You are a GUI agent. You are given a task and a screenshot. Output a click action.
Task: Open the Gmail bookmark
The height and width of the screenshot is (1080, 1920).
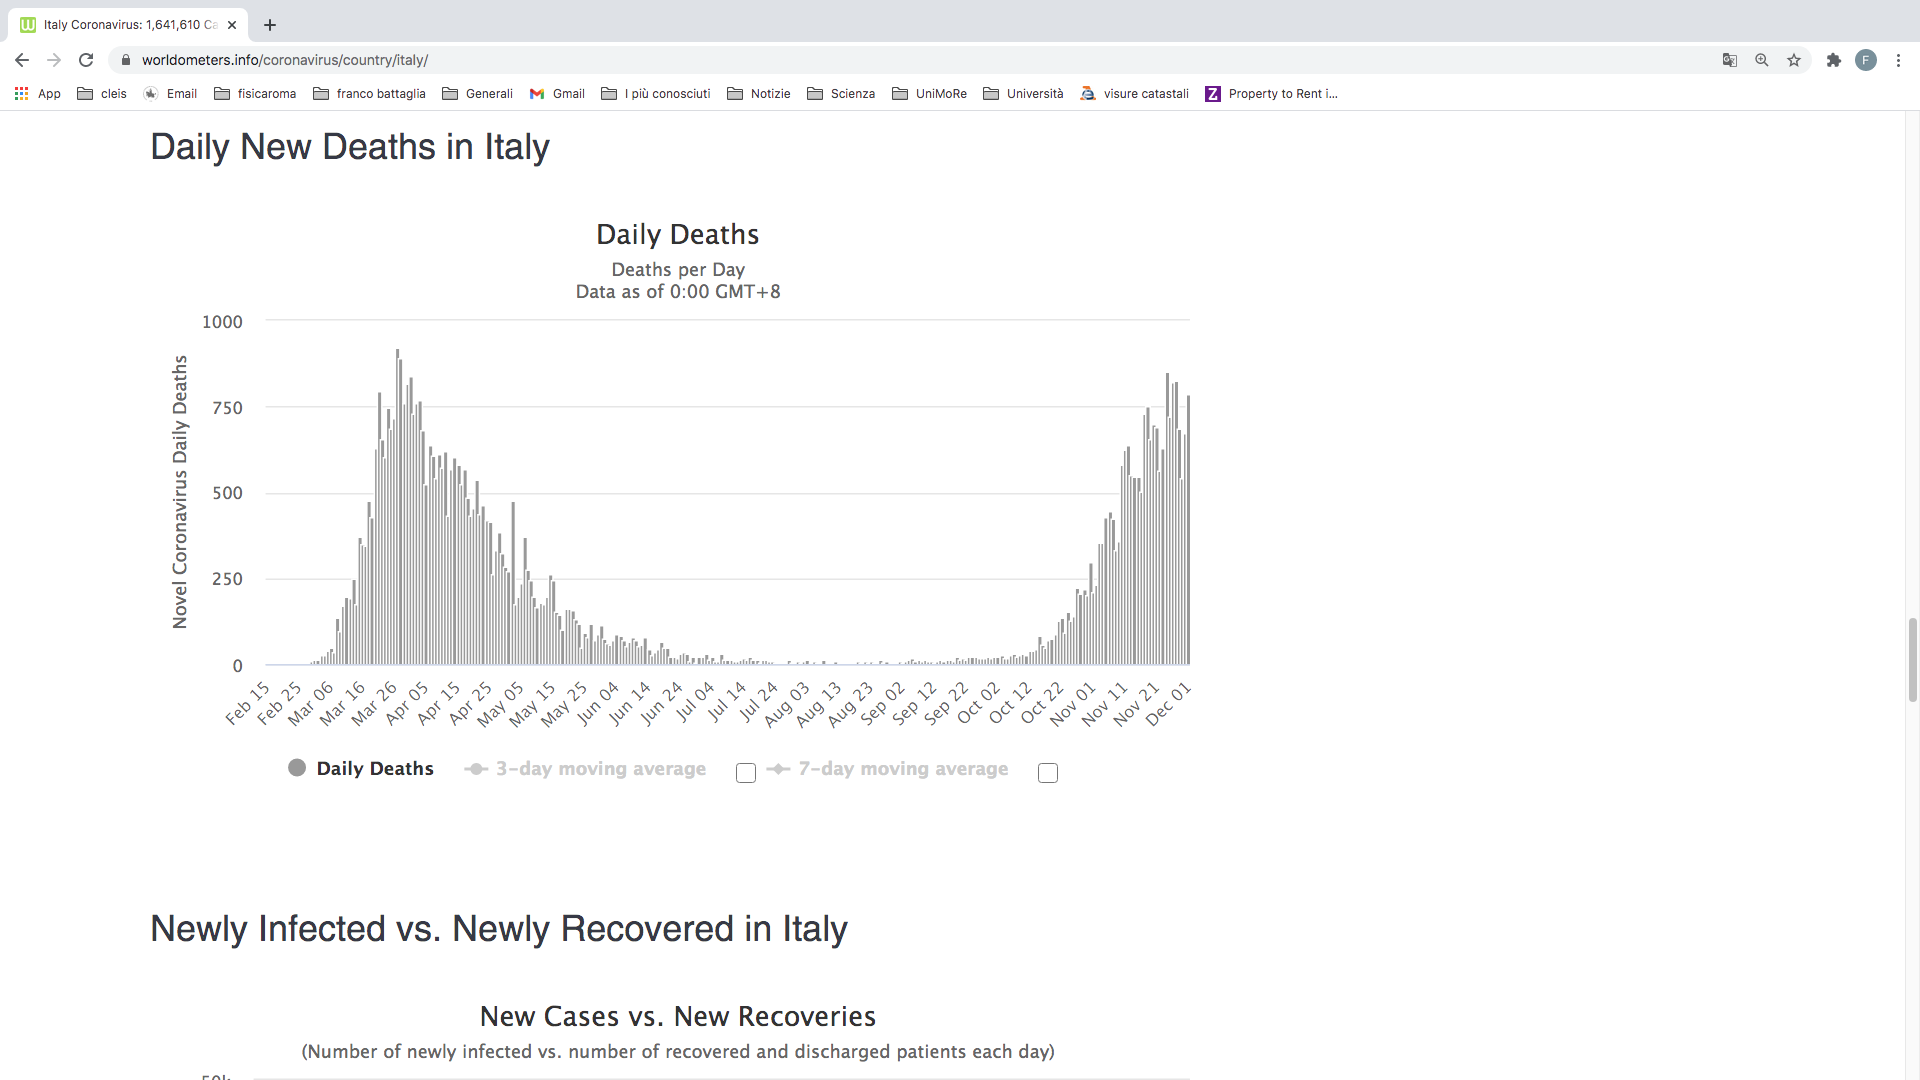coord(557,94)
